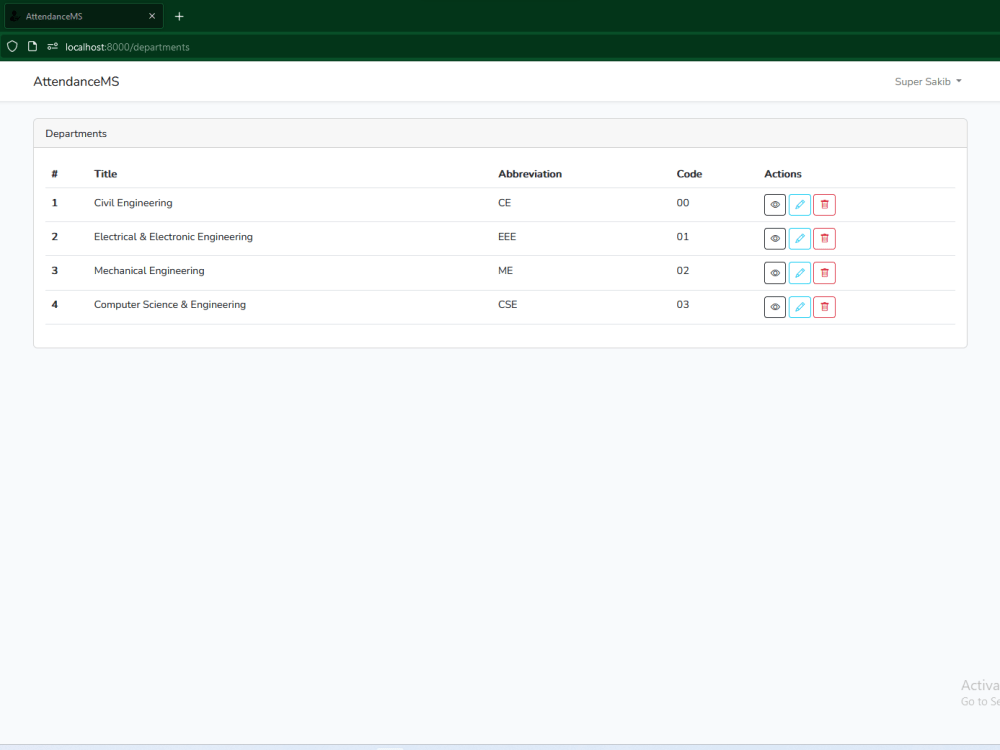Click the edit pencil for Electrical & Electronic Engineering

click(x=799, y=238)
